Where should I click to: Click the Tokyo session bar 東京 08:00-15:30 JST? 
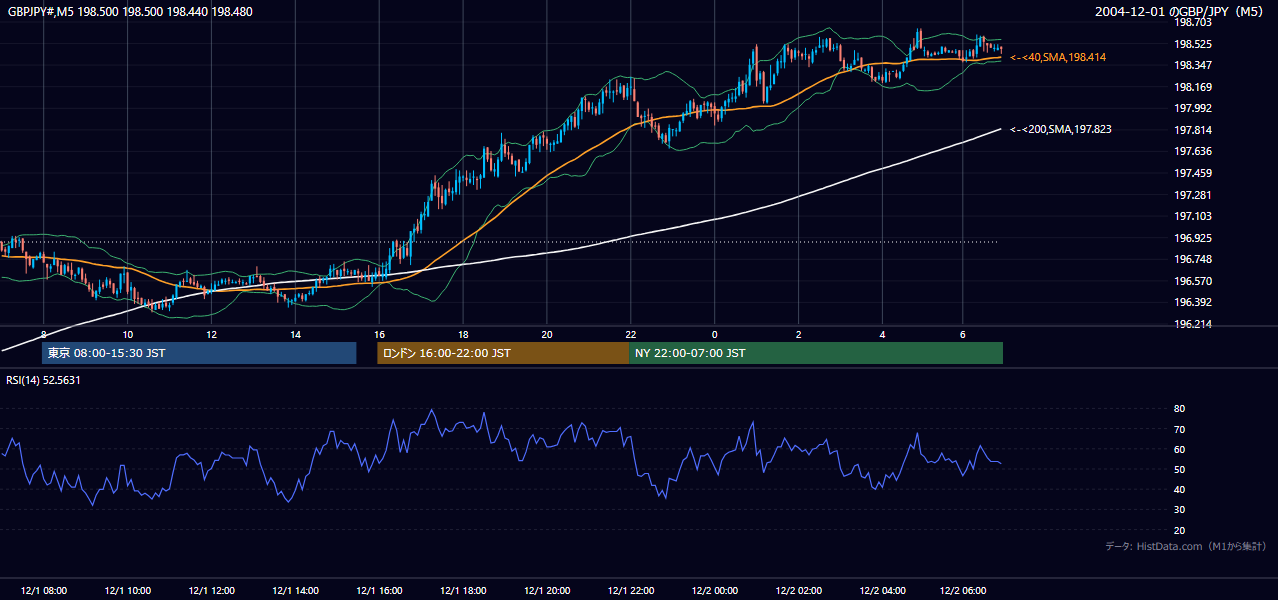click(199, 353)
